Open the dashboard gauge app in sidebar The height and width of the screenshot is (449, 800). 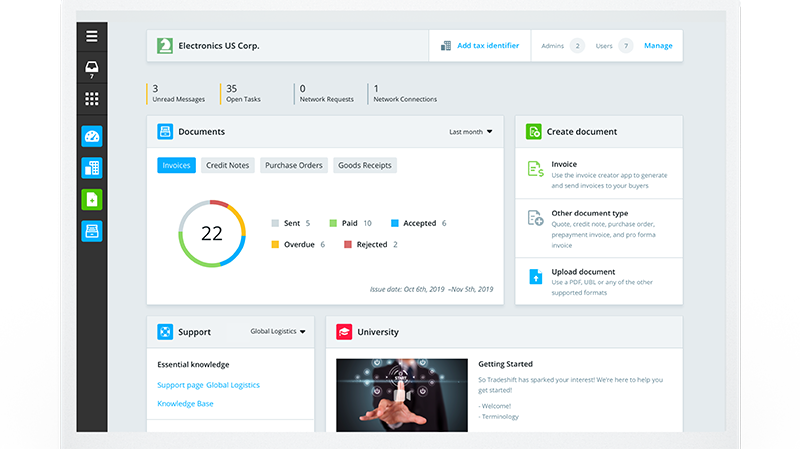click(92, 137)
